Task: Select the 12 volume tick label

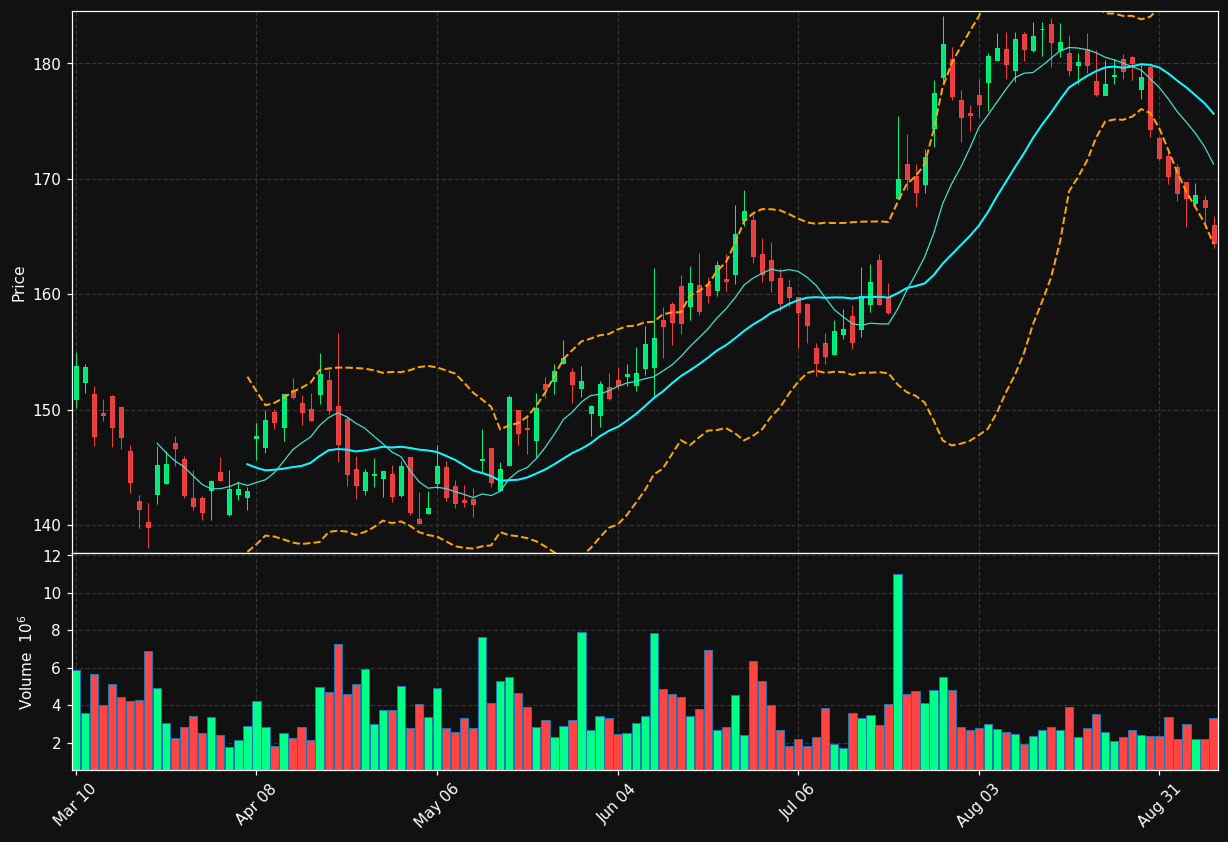Action: point(54,556)
